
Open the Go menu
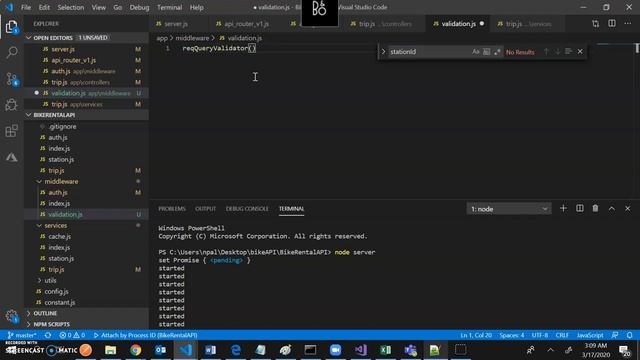pyautogui.click(x=118, y=7)
